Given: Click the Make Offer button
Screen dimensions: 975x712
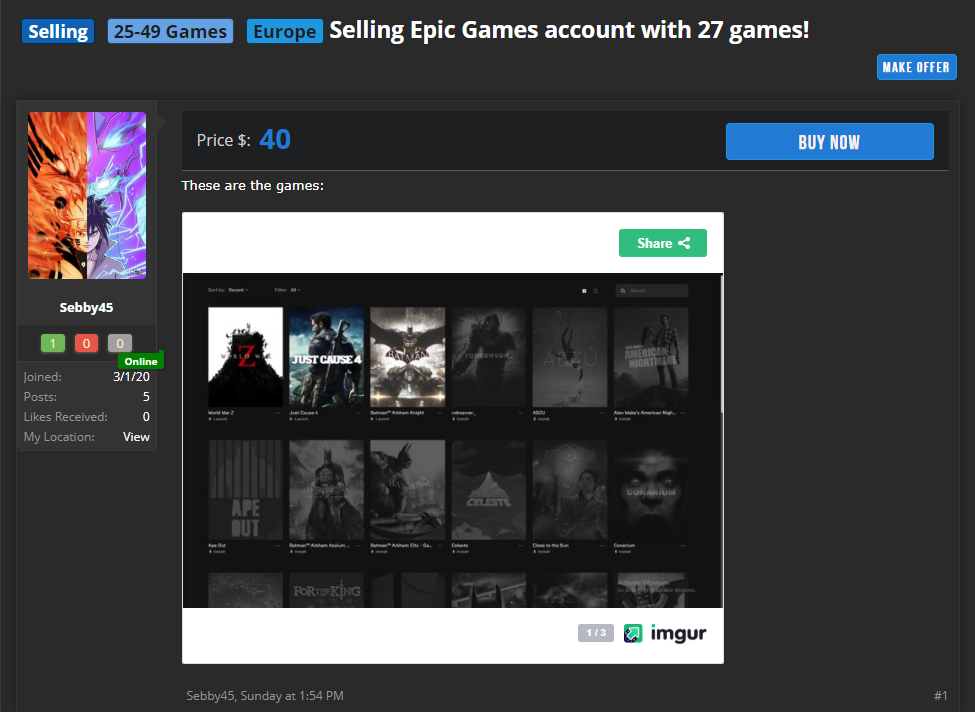Looking at the screenshot, I should point(917,67).
